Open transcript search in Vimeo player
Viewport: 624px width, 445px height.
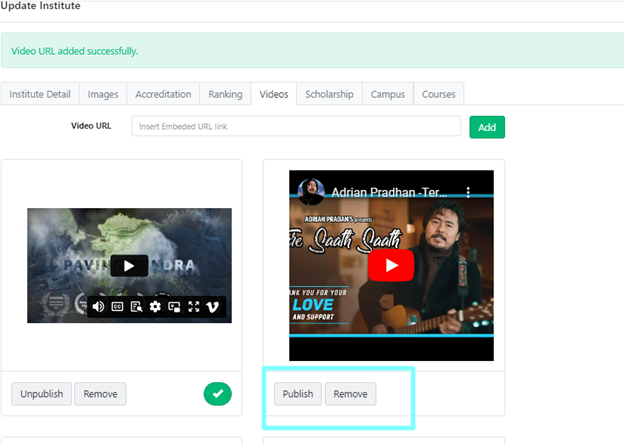click(x=136, y=306)
